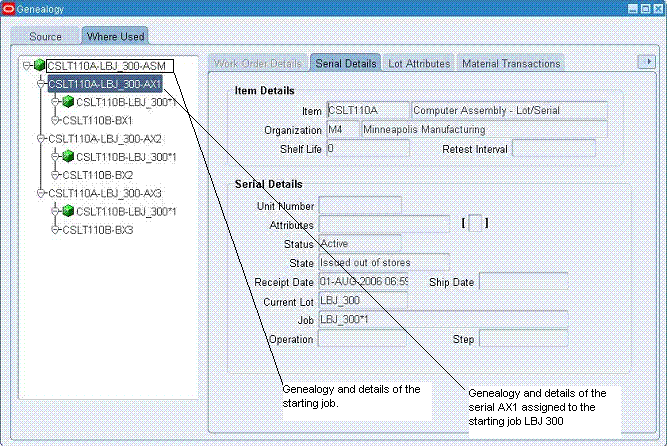Click the Shelf Life field
The image size is (667, 446).
(x=368, y=149)
